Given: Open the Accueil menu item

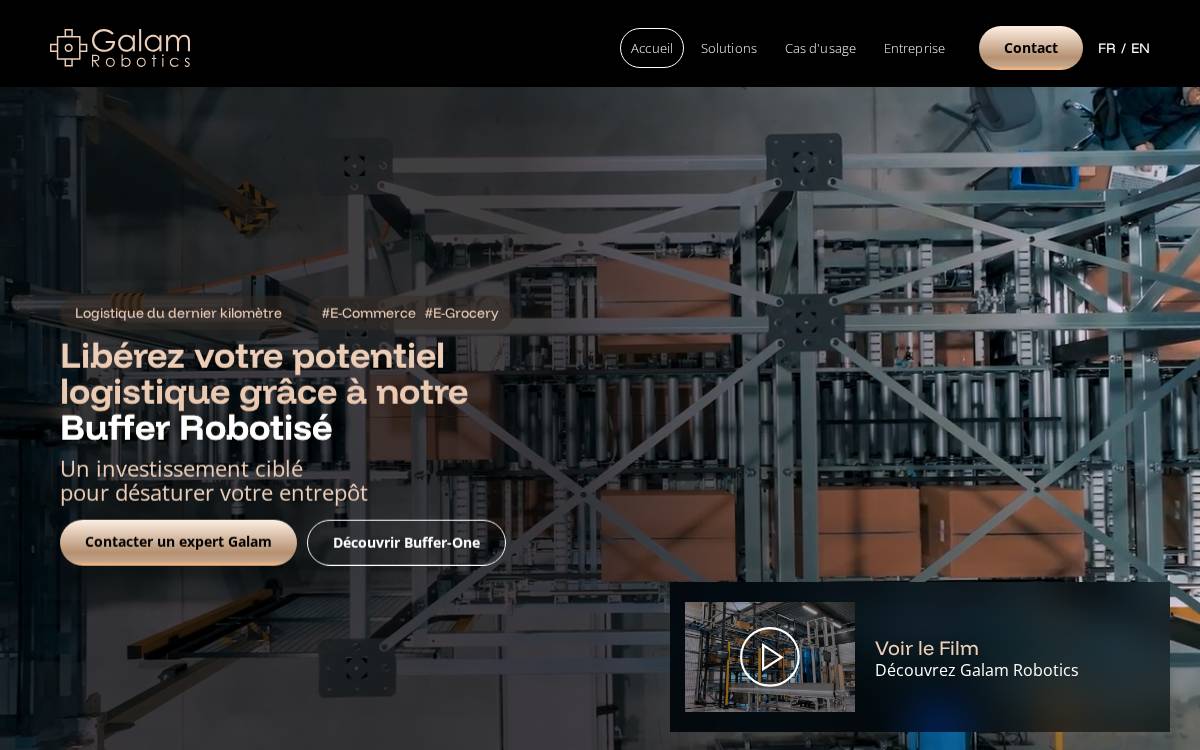Looking at the screenshot, I should pyautogui.click(x=652, y=48).
